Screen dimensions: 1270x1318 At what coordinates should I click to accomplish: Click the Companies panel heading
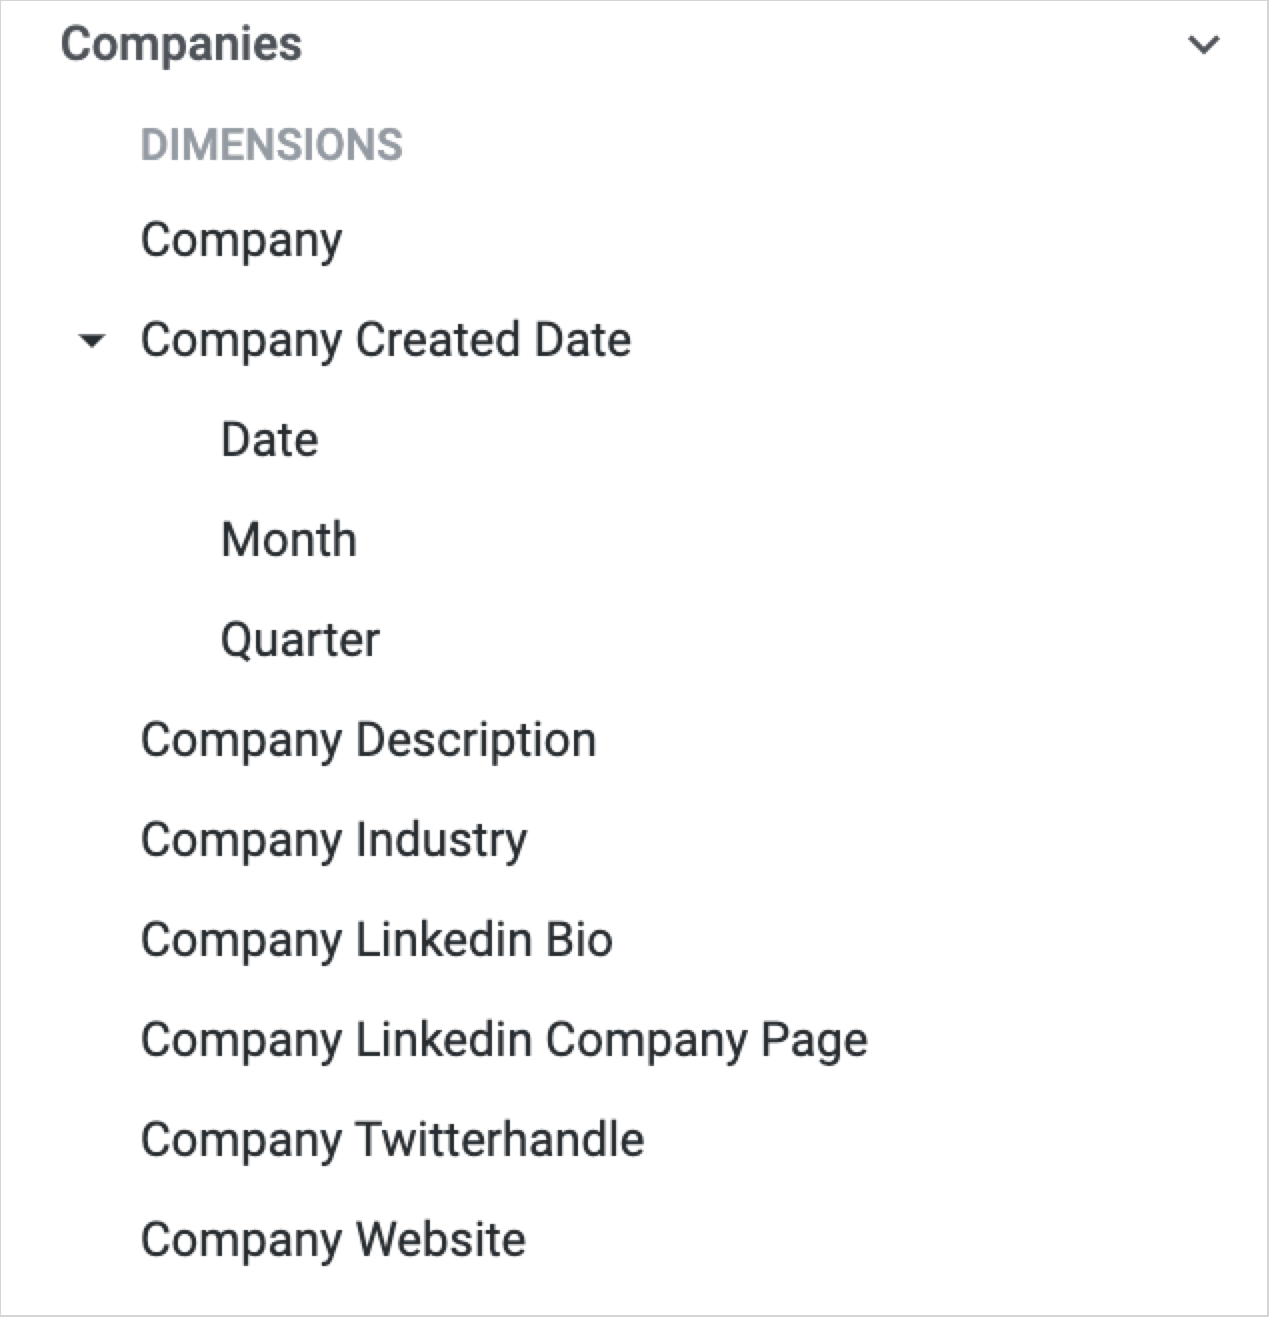[181, 45]
